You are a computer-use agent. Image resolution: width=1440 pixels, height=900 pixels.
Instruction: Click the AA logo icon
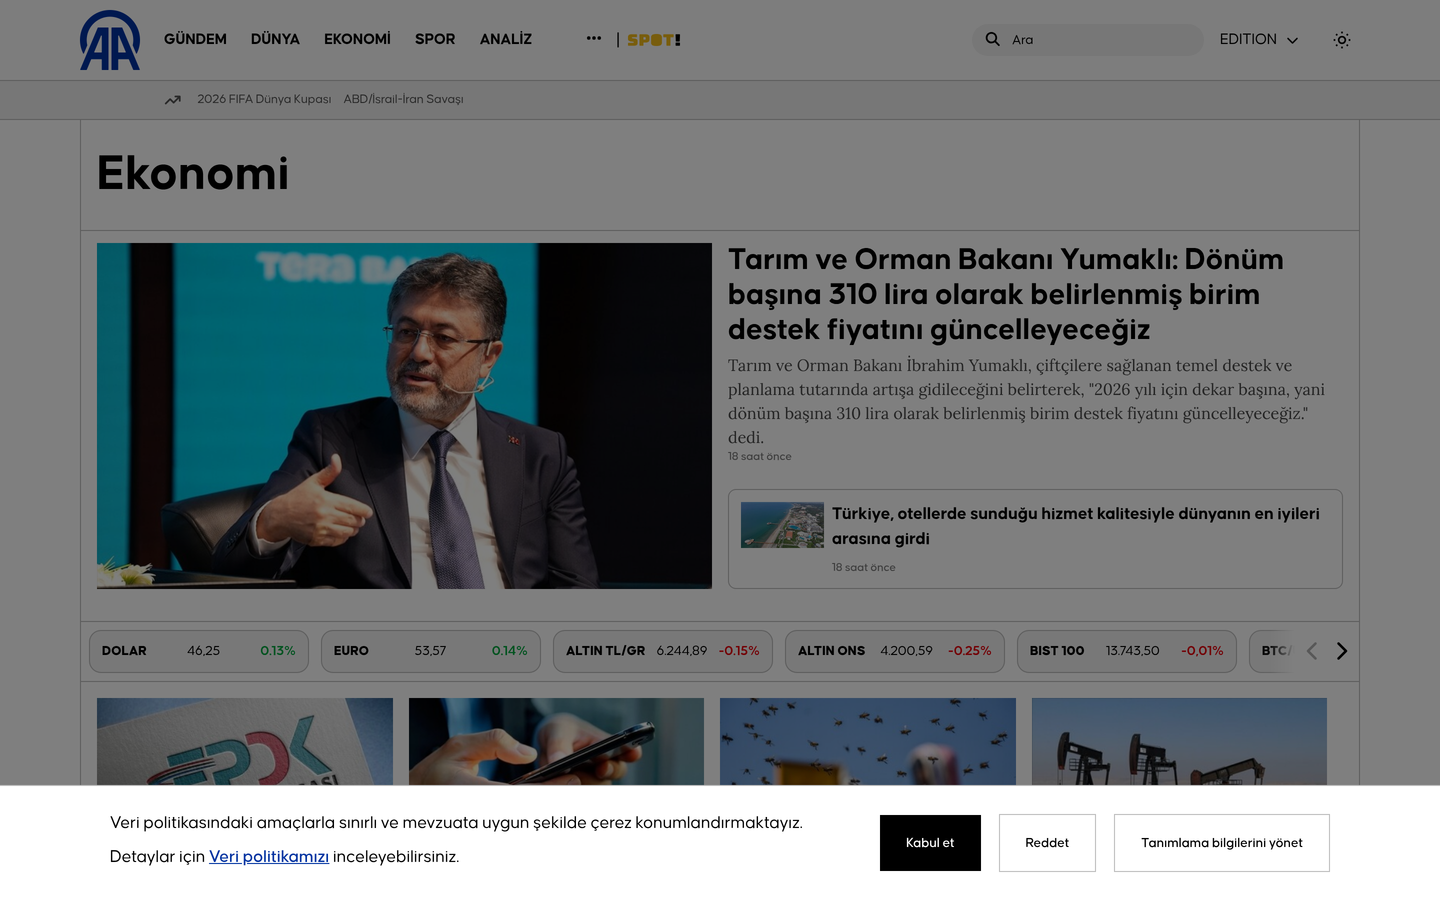110,40
